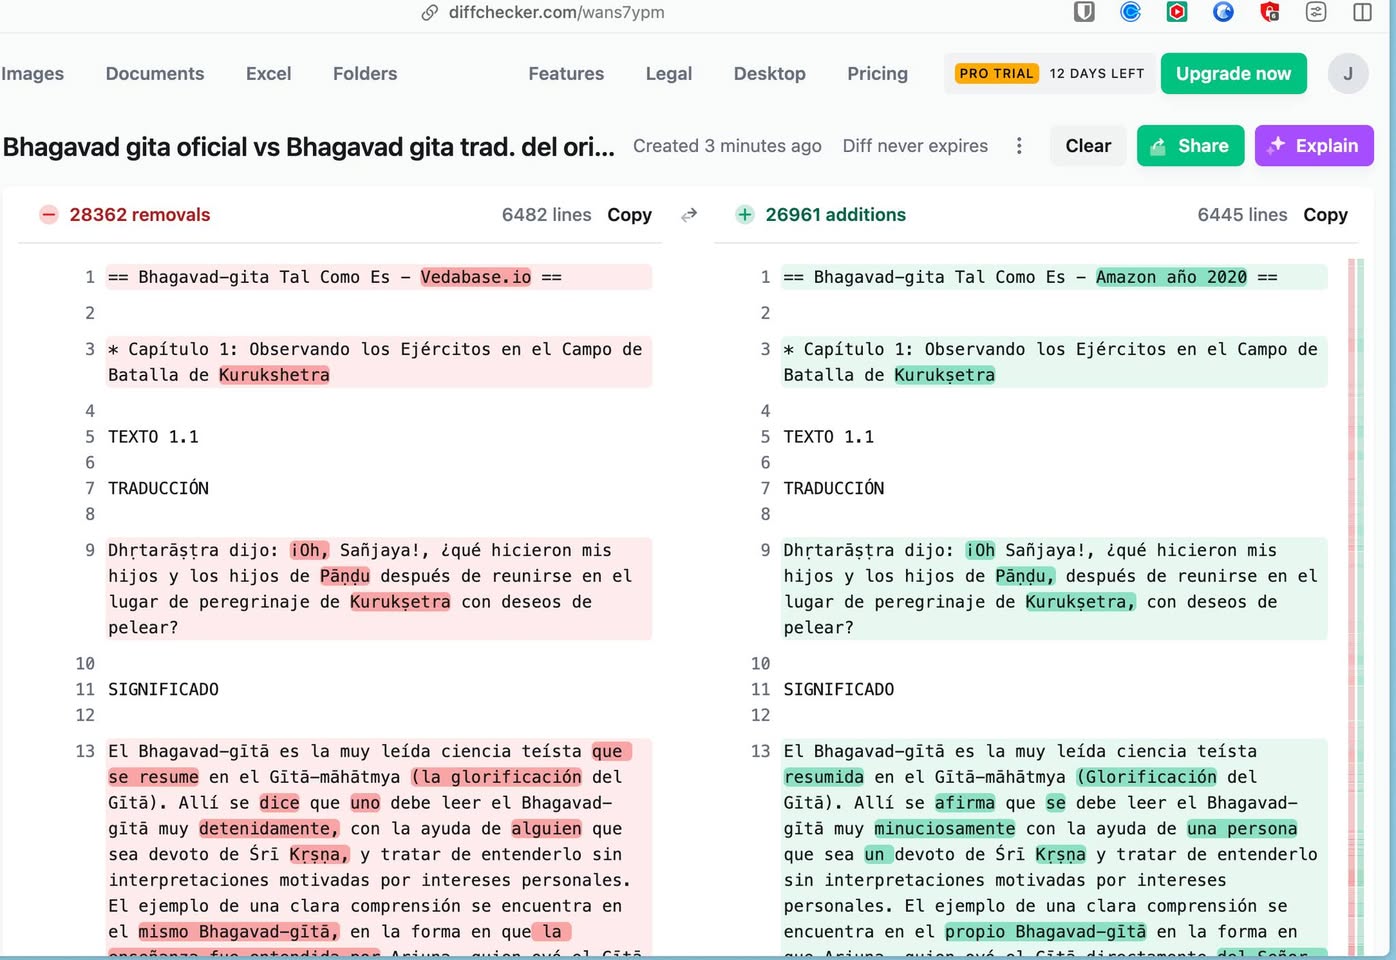Open the three-dot more options menu

click(1019, 146)
